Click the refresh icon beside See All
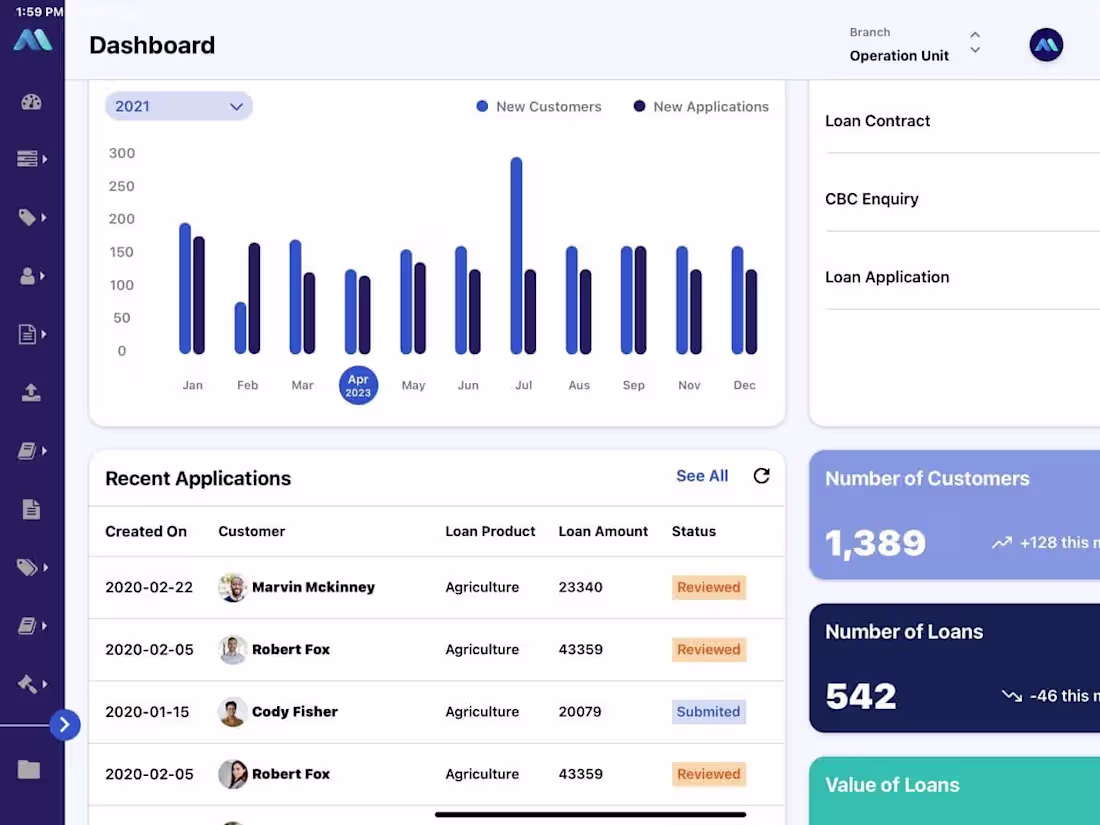The height and width of the screenshot is (825, 1100). point(761,477)
